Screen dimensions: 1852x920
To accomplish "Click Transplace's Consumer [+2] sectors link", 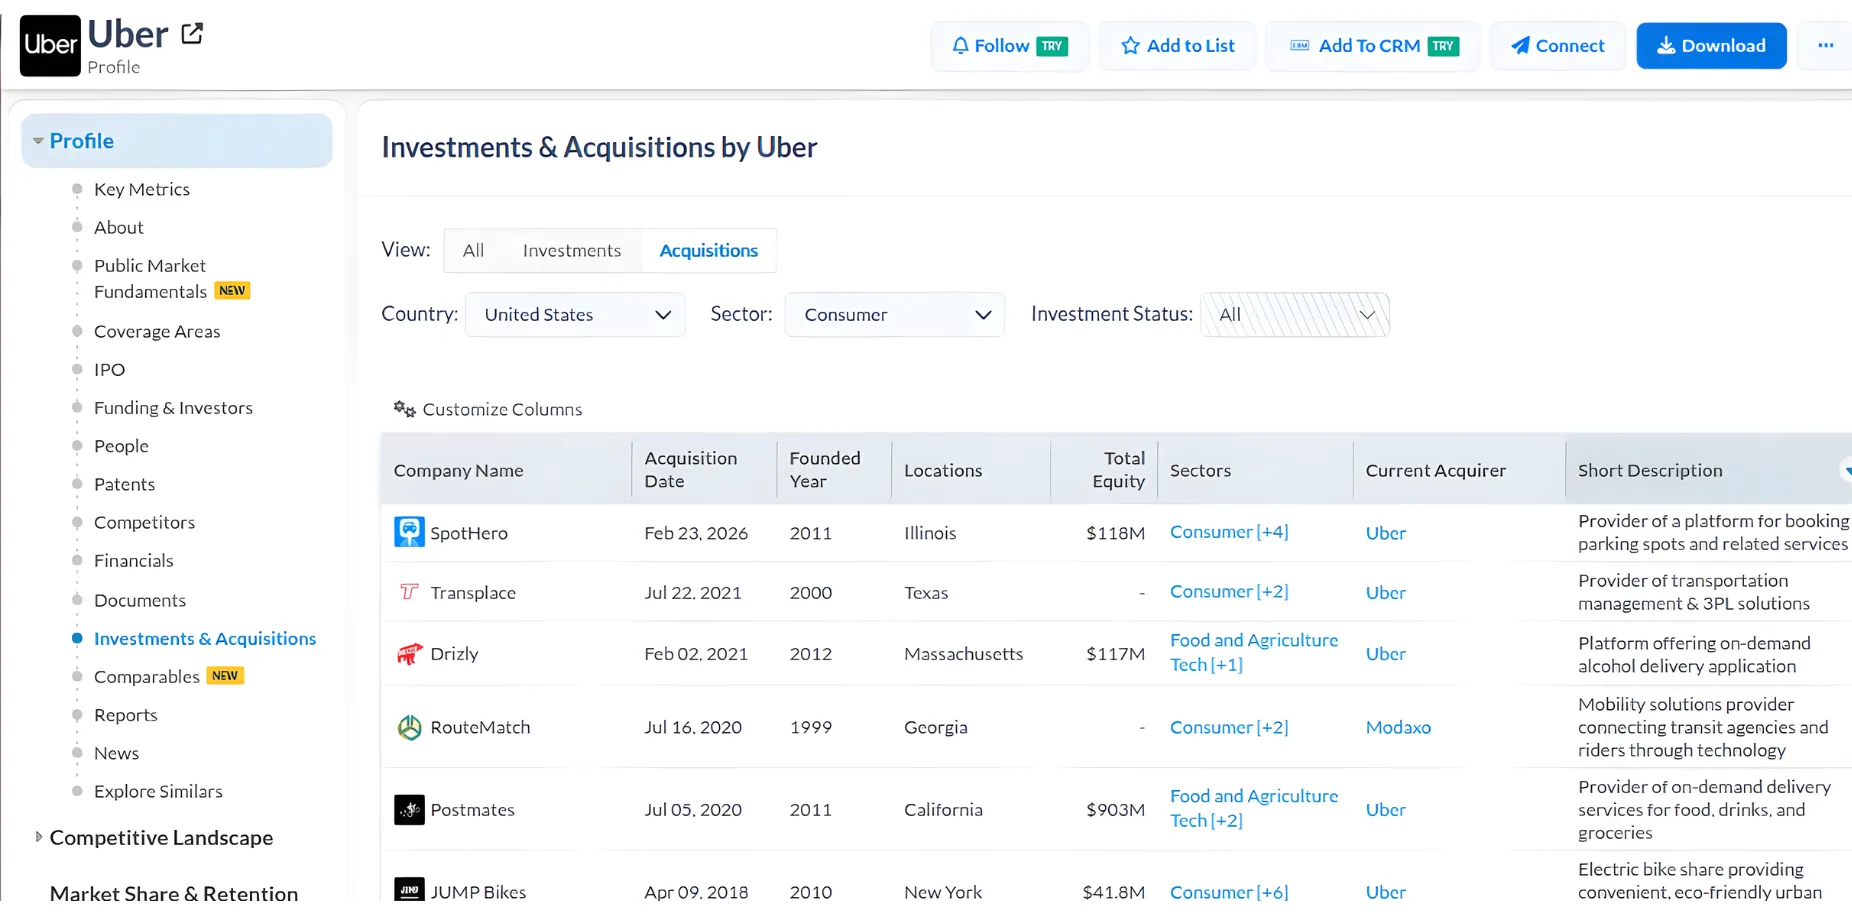I will 1229,592.
